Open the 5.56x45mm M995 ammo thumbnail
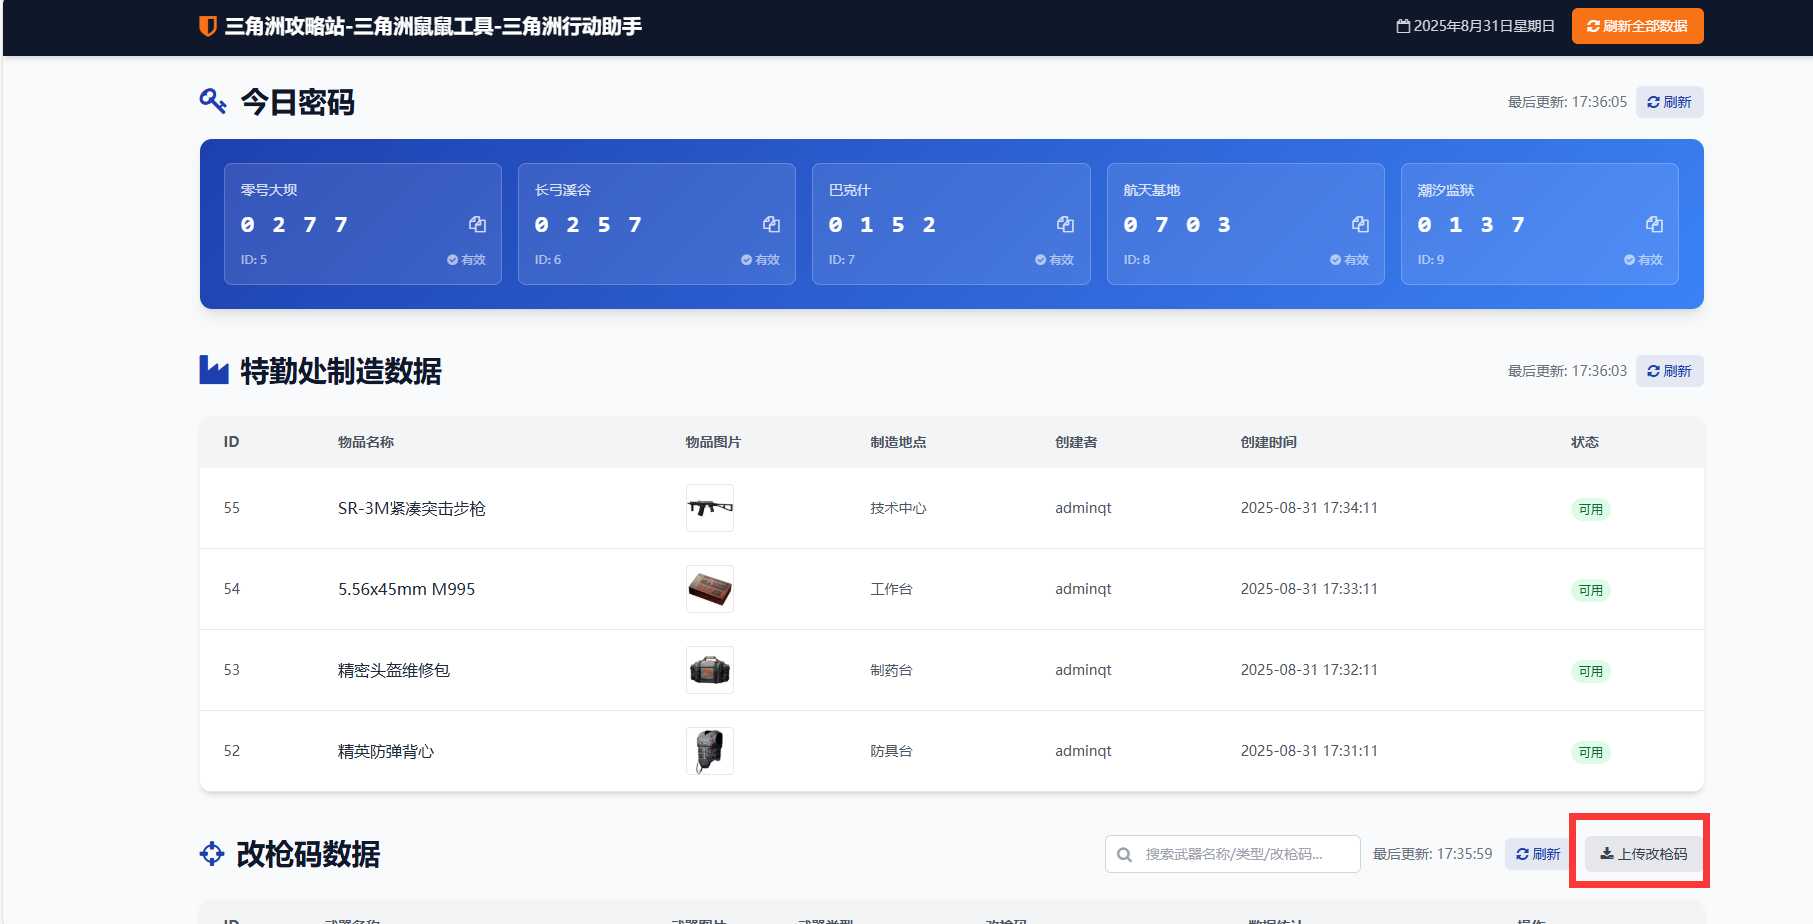This screenshot has height=924, width=1813. (x=710, y=589)
